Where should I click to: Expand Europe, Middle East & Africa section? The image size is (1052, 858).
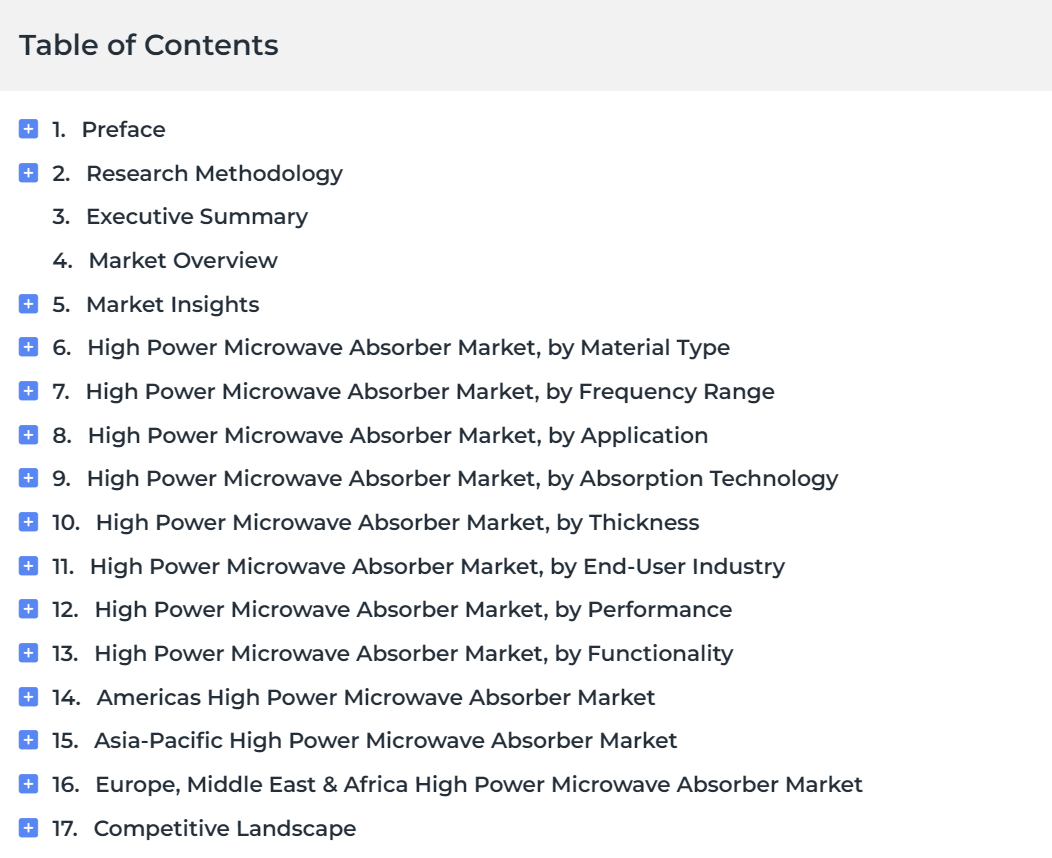(28, 783)
